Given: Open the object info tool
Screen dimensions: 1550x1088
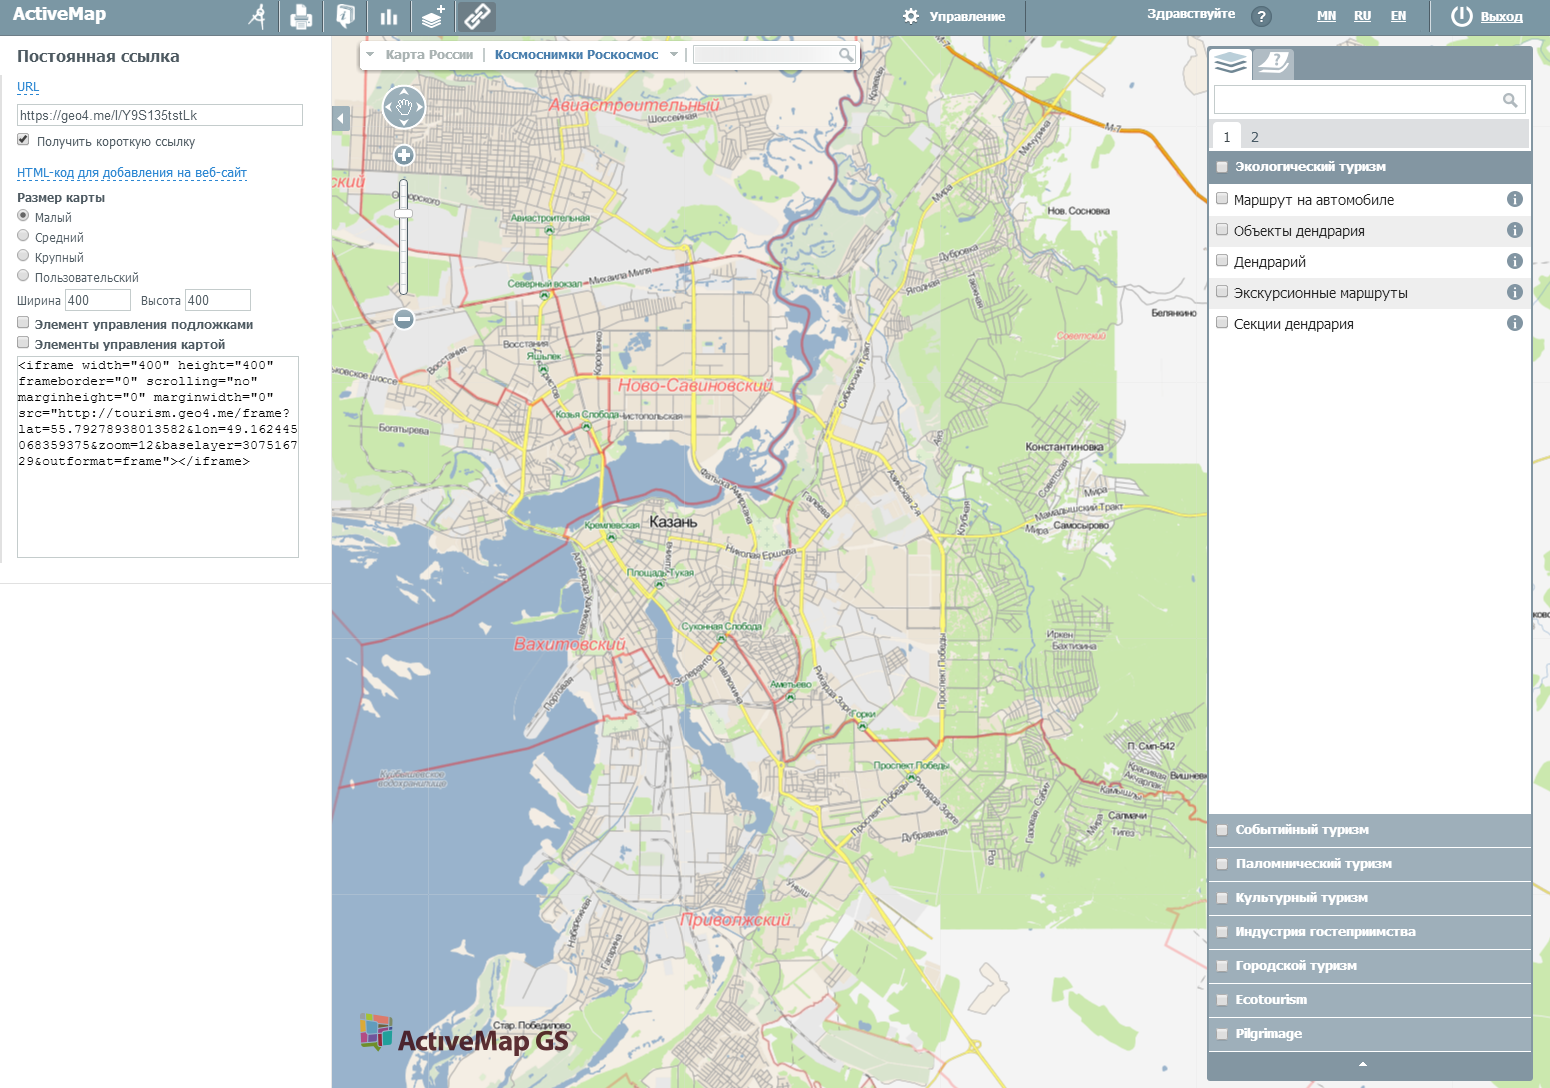Looking at the screenshot, I should (345, 16).
